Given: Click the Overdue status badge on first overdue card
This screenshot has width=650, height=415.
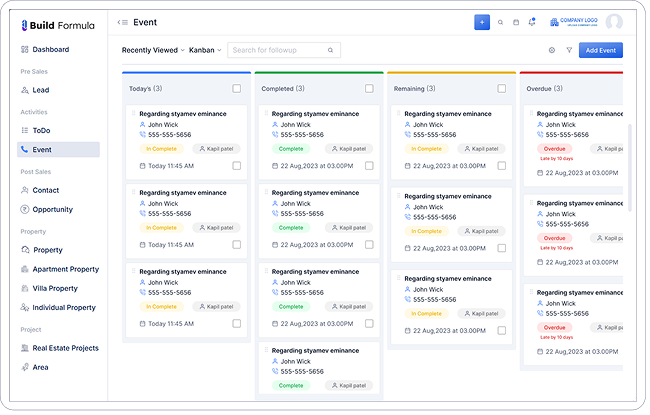Looking at the screenshot, I should coord(554,148).
